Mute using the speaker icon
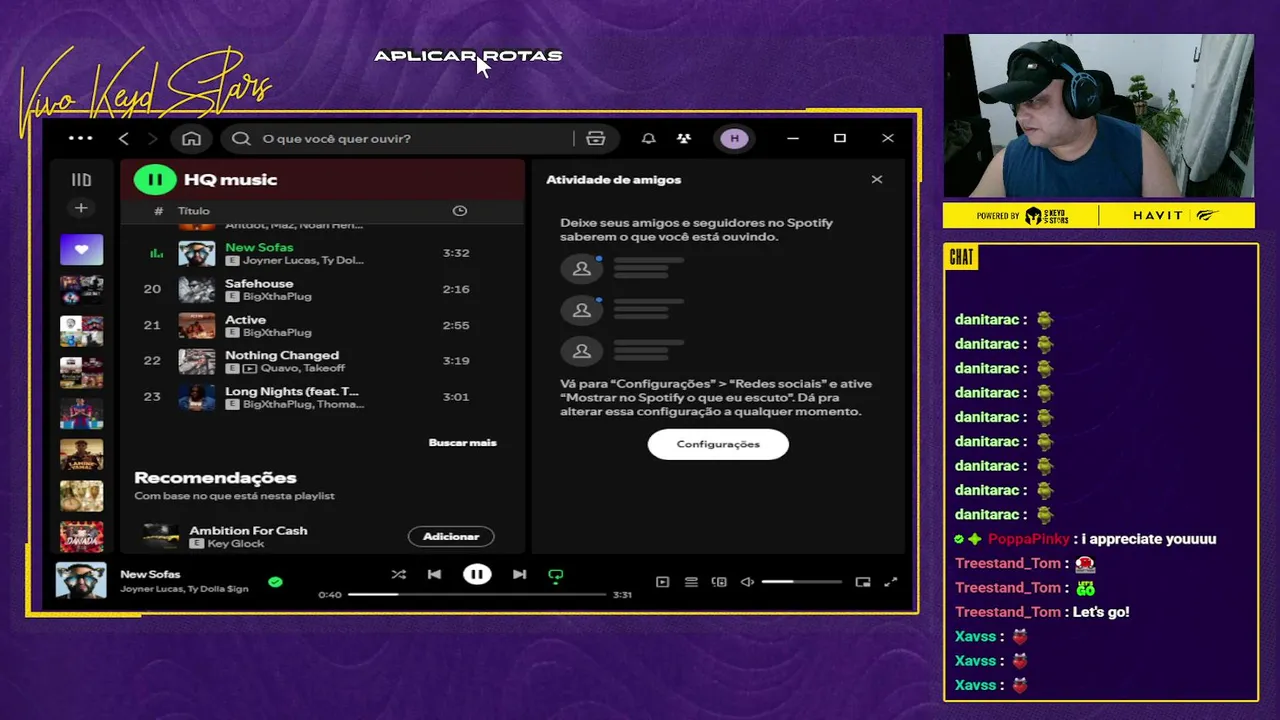1280x720 pixels. (x=747, y=582)
